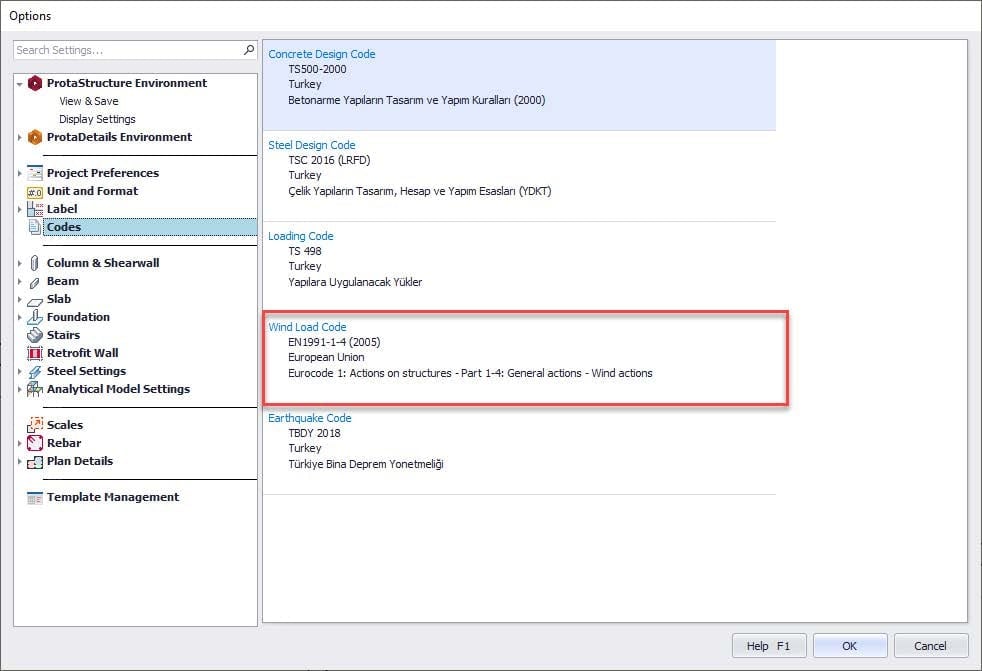The width and height of the screenshot is (982, 671).
Task: Click the TBDY 2018 code name
Action: (314, 432)
